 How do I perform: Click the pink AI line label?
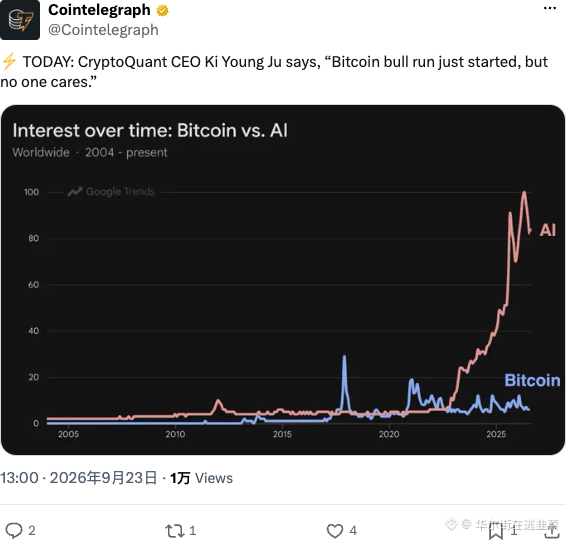click(548, 230)
